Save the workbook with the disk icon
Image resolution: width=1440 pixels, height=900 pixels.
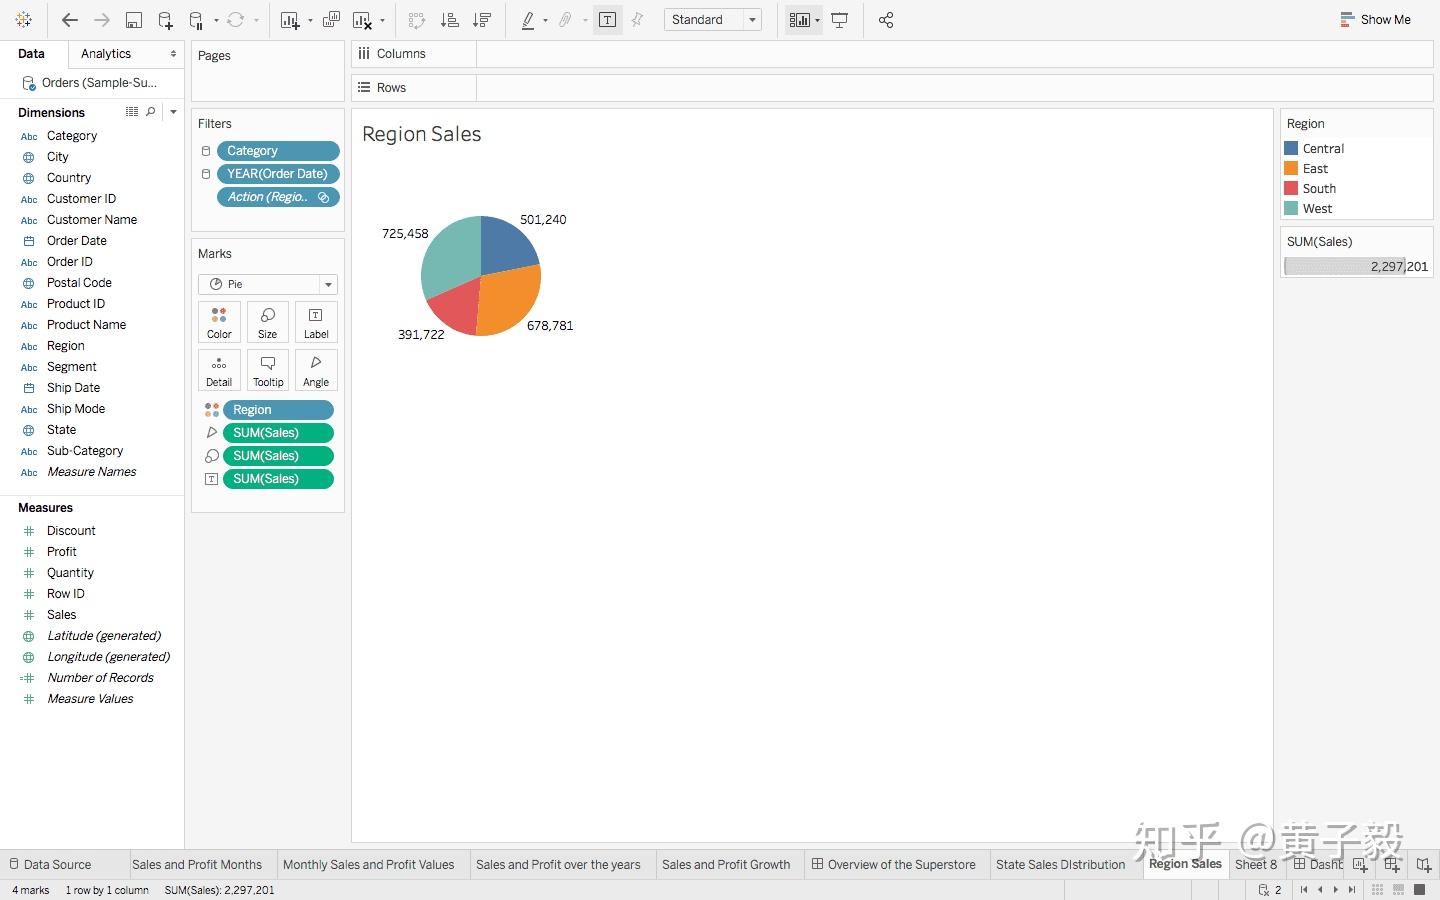coord(133,20)
